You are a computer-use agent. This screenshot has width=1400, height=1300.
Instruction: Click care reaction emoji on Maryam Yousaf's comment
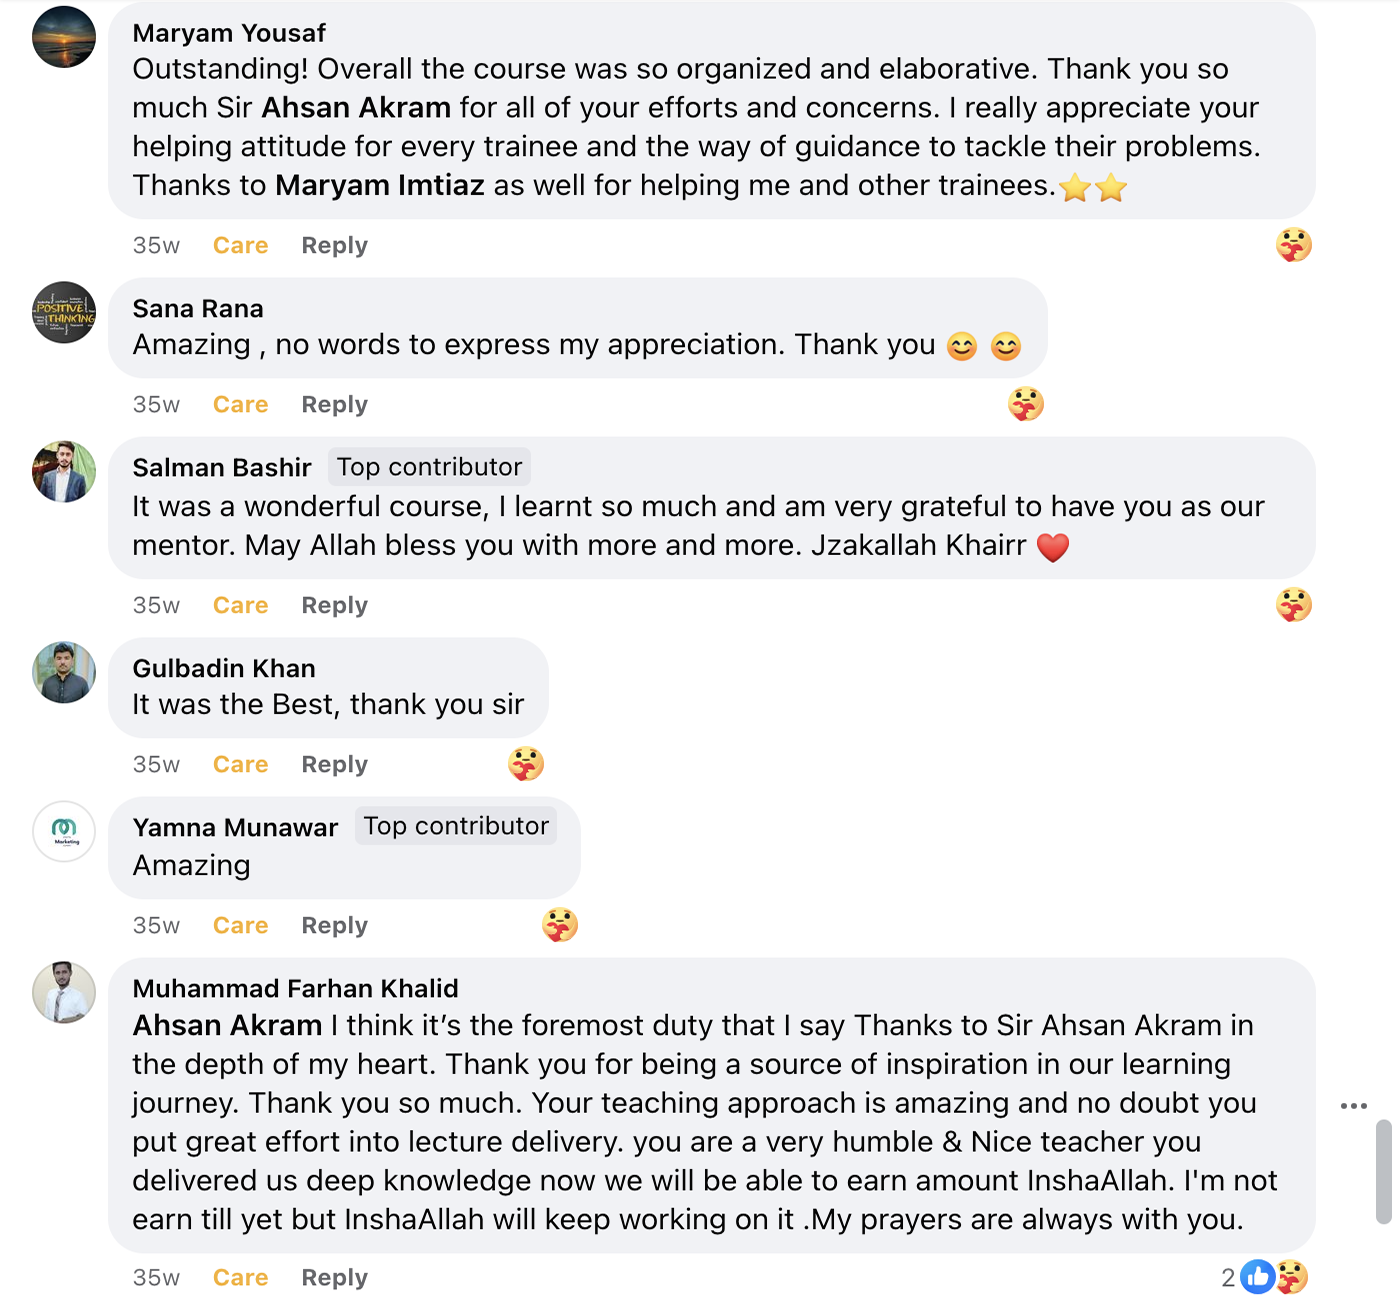(1293, 245)
